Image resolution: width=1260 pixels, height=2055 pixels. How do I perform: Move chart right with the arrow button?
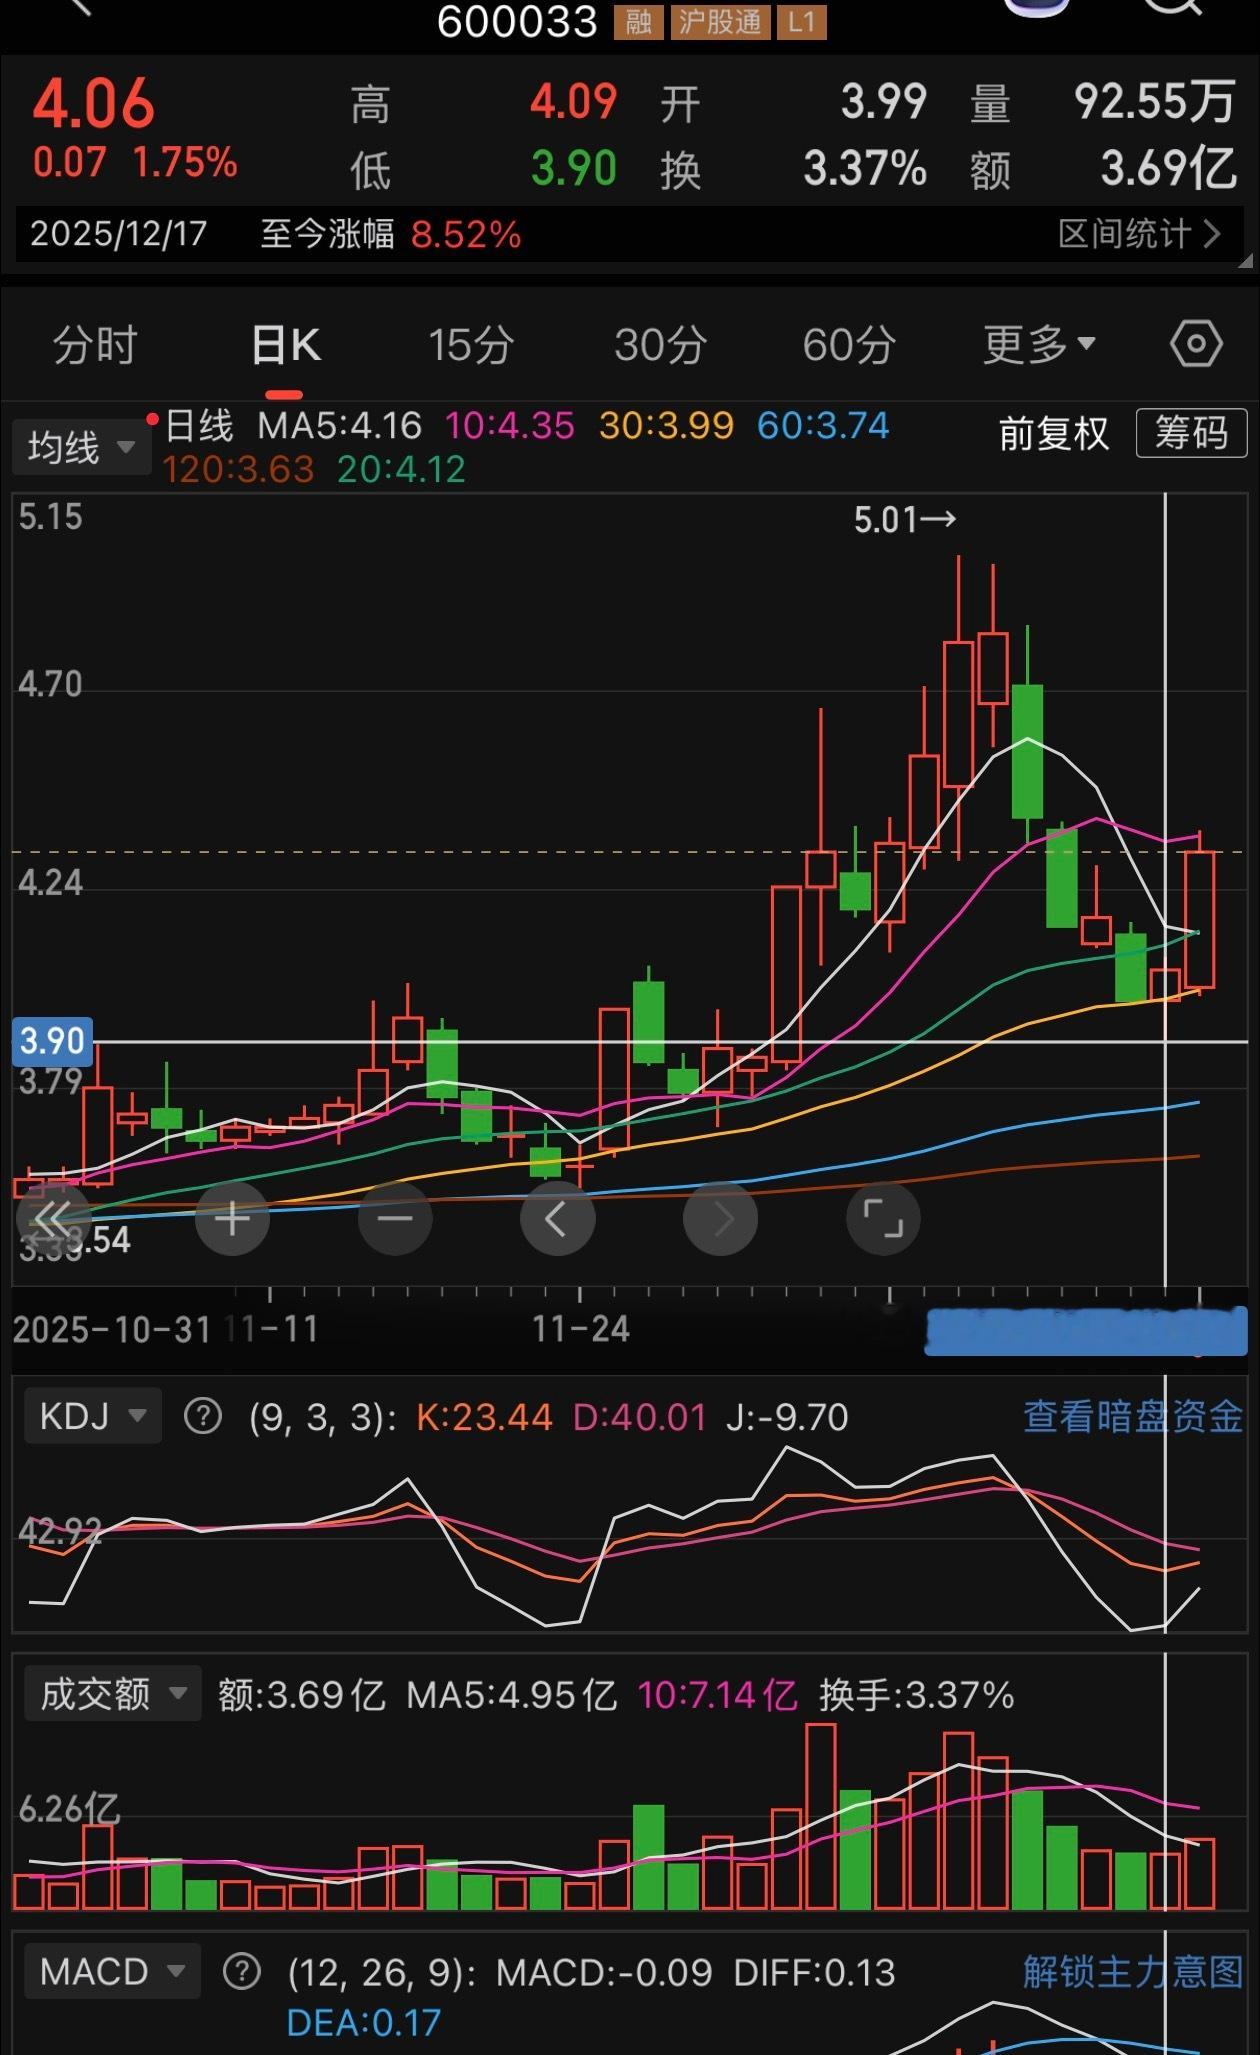pyautogui.click(x=720, y=1219)
